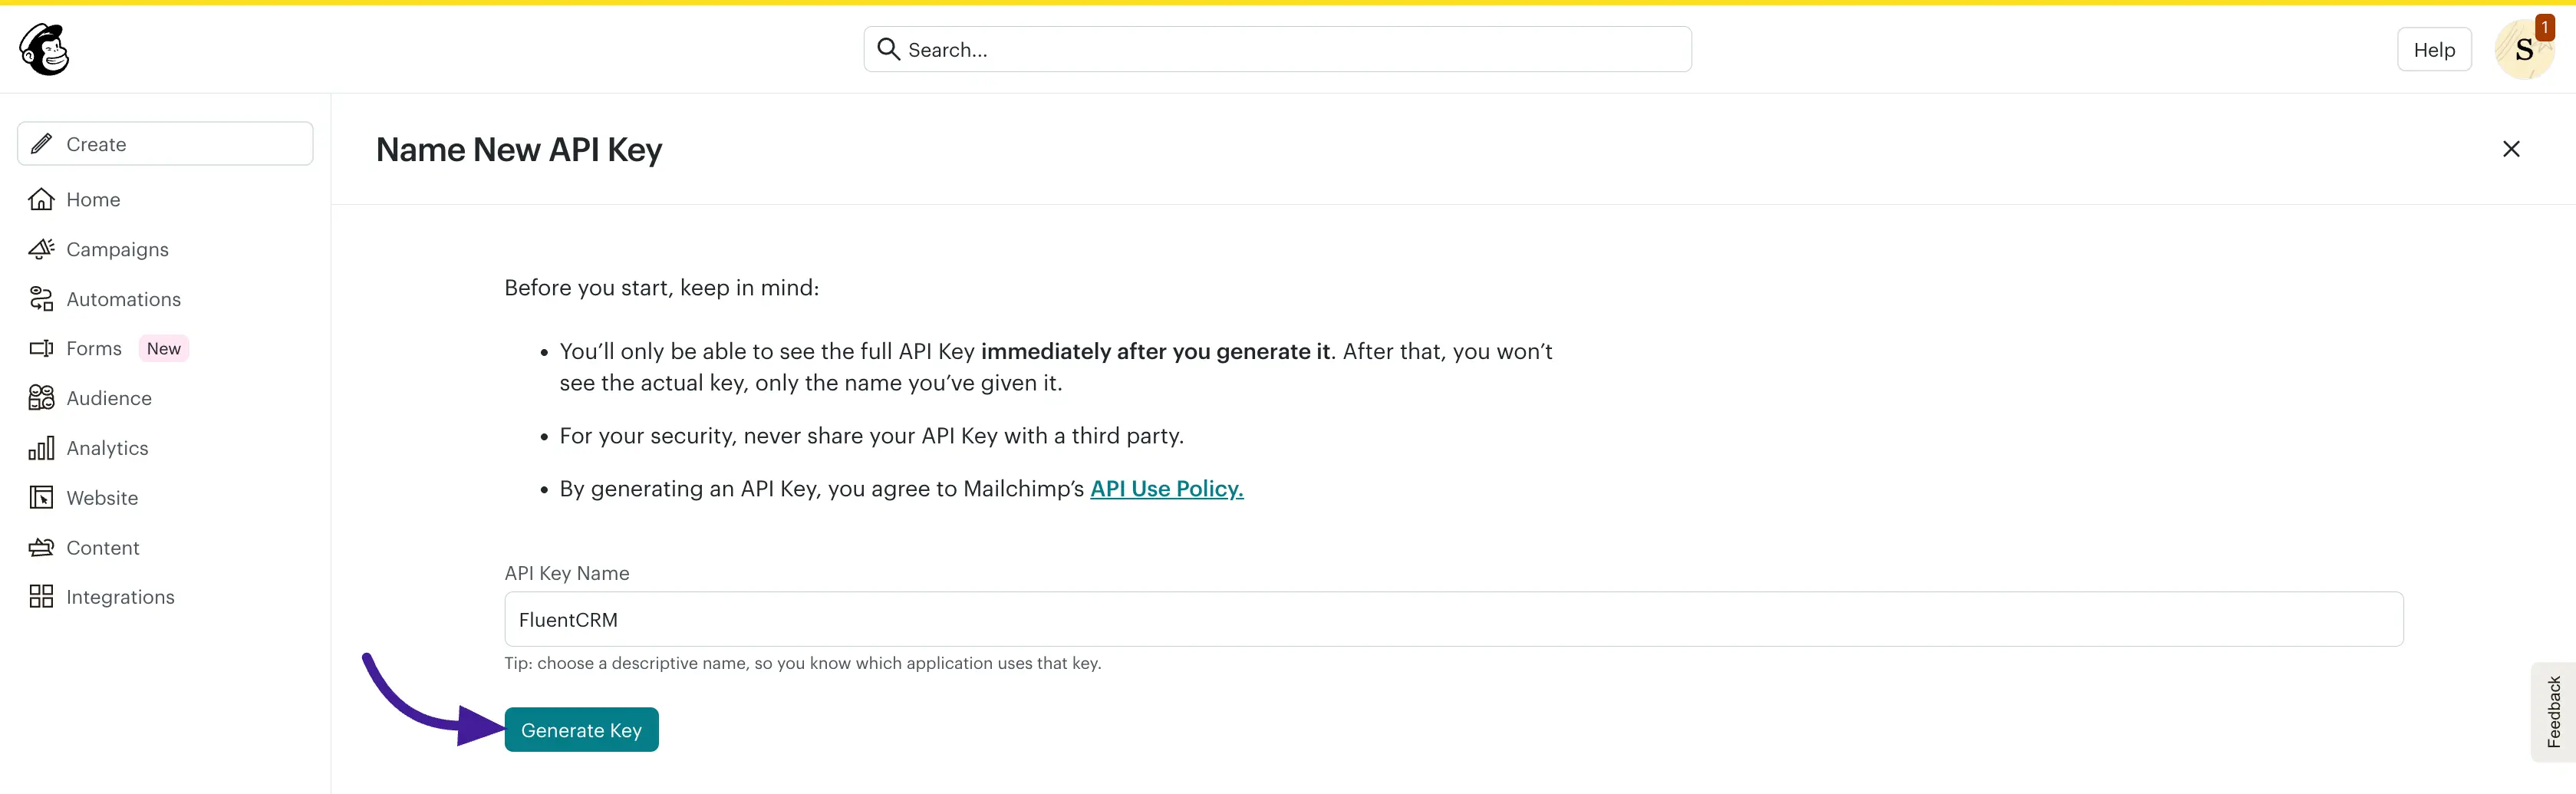Screen dimensions: 2576x794
Task: Click the search magnifier icon
Action: click(x=888, y=49)
